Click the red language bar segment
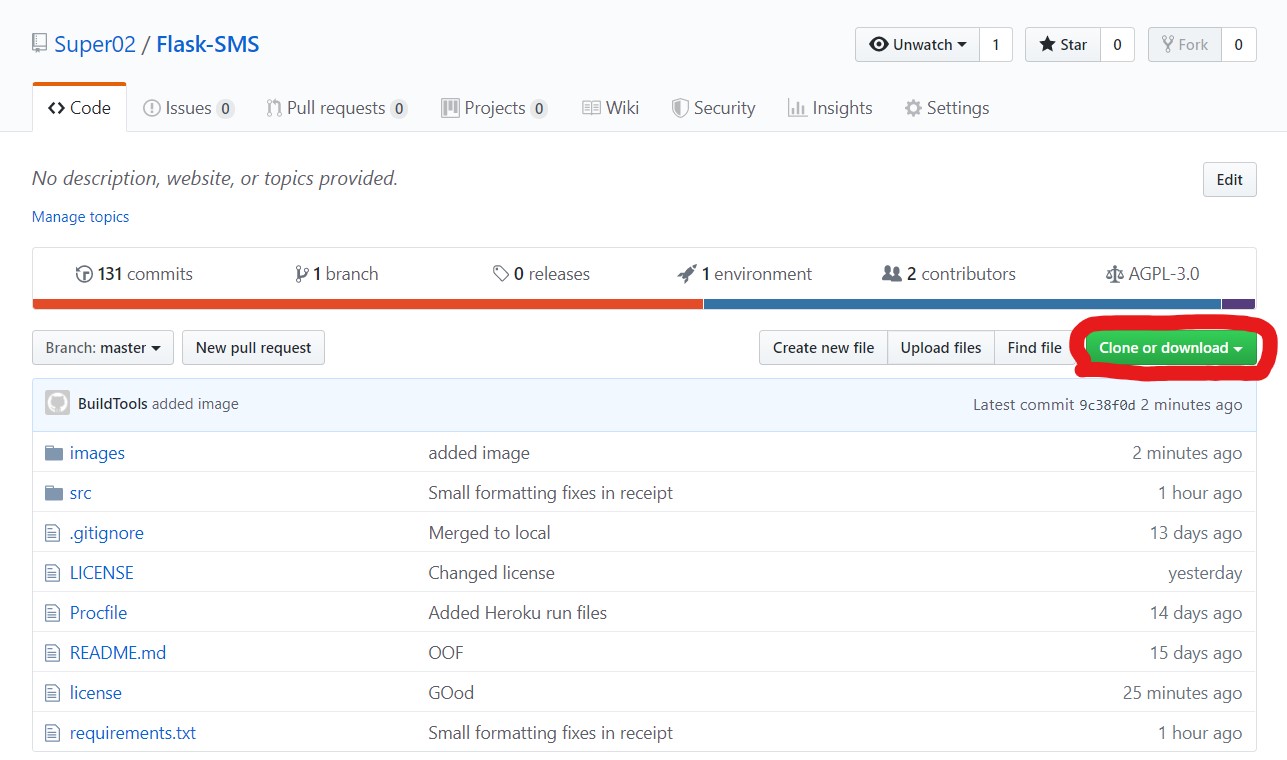The height and width of the screenshot is (760, 1287). pyautogui.click(x=368, y=304)
